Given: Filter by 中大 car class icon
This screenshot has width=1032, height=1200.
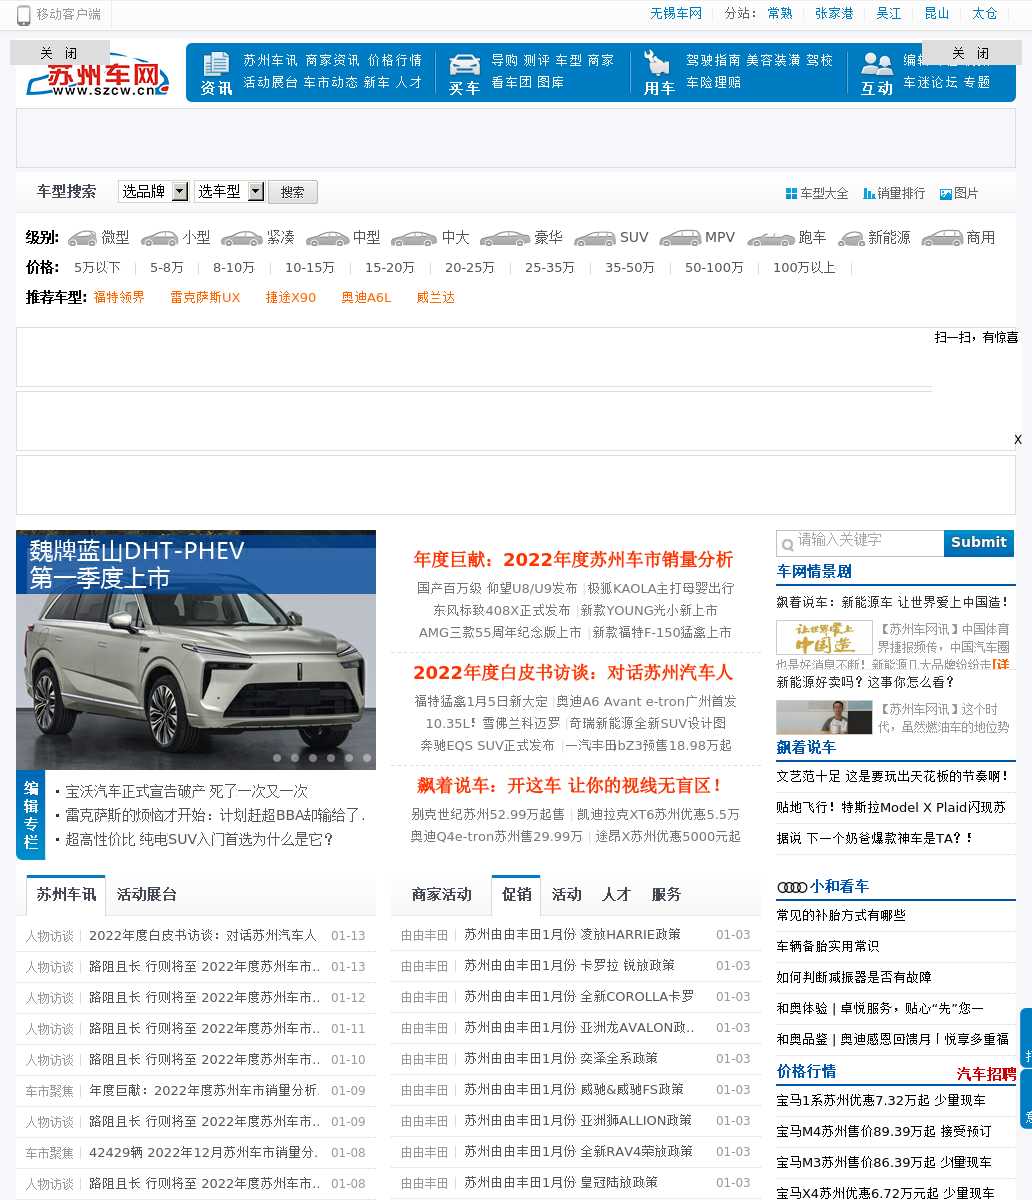Looking at the screenshot, I should pyautogui.click(x=414, y=238).
